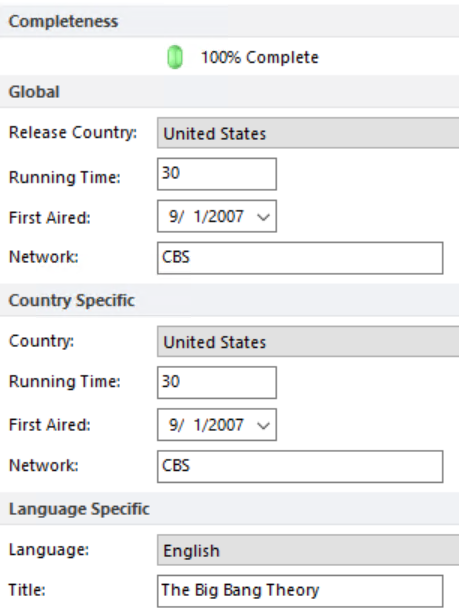The image size is (459, 613).
Task: Click the Title field with The Big Bang Theory
Action: (x=300, y=591)
